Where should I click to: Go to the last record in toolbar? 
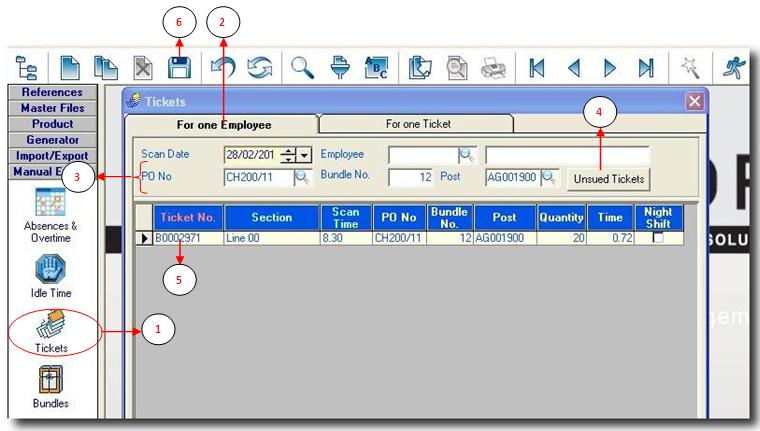(x=647, y=69)
